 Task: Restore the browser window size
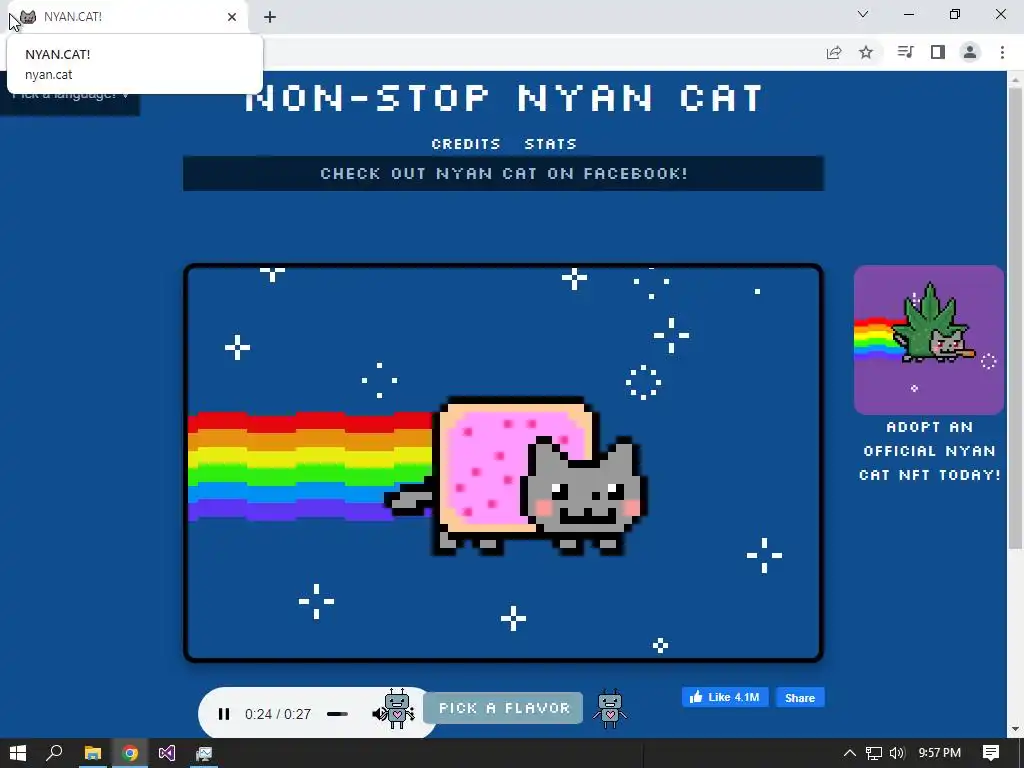tap(955, 14)
